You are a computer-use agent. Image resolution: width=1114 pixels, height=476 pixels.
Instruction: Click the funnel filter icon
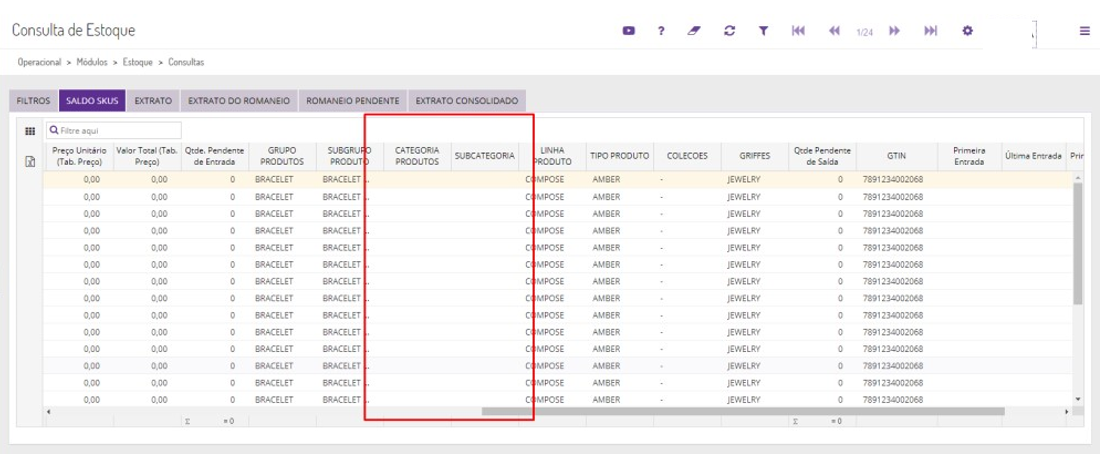(x=763, y=31)
